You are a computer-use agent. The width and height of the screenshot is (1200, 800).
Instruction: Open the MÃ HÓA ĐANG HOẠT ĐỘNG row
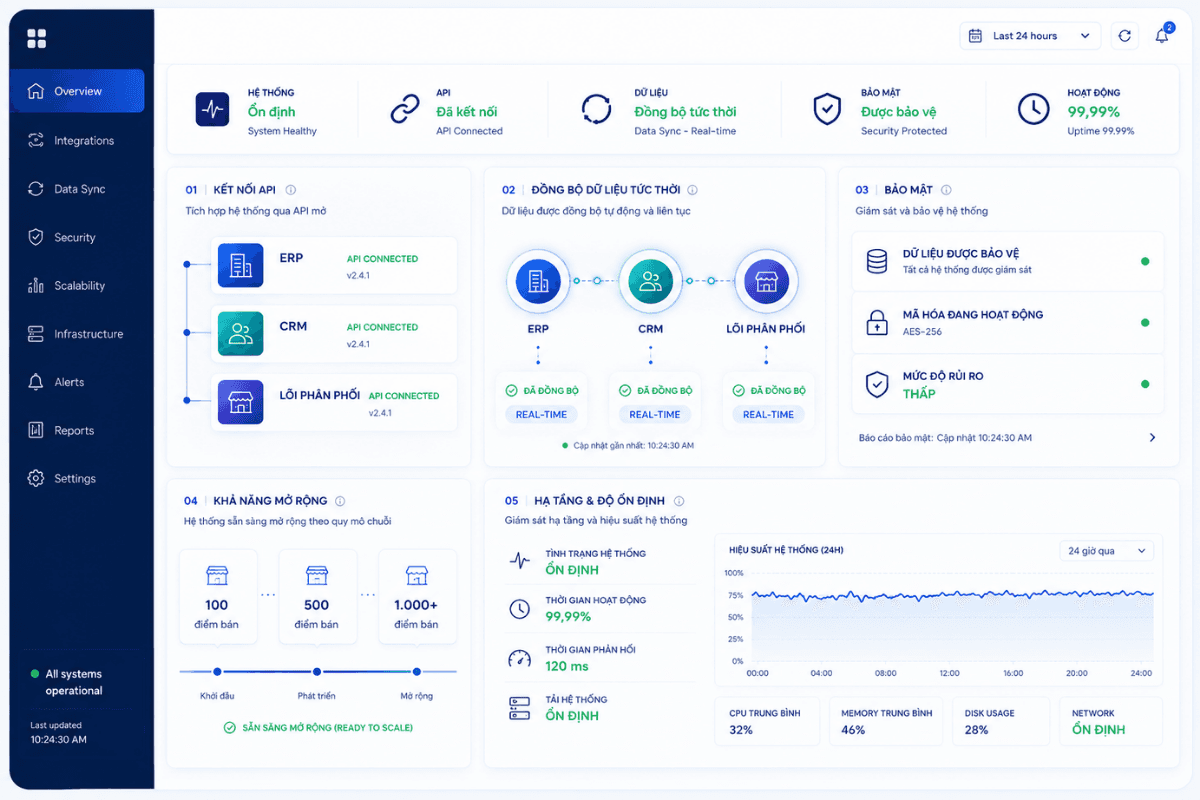1008,322
